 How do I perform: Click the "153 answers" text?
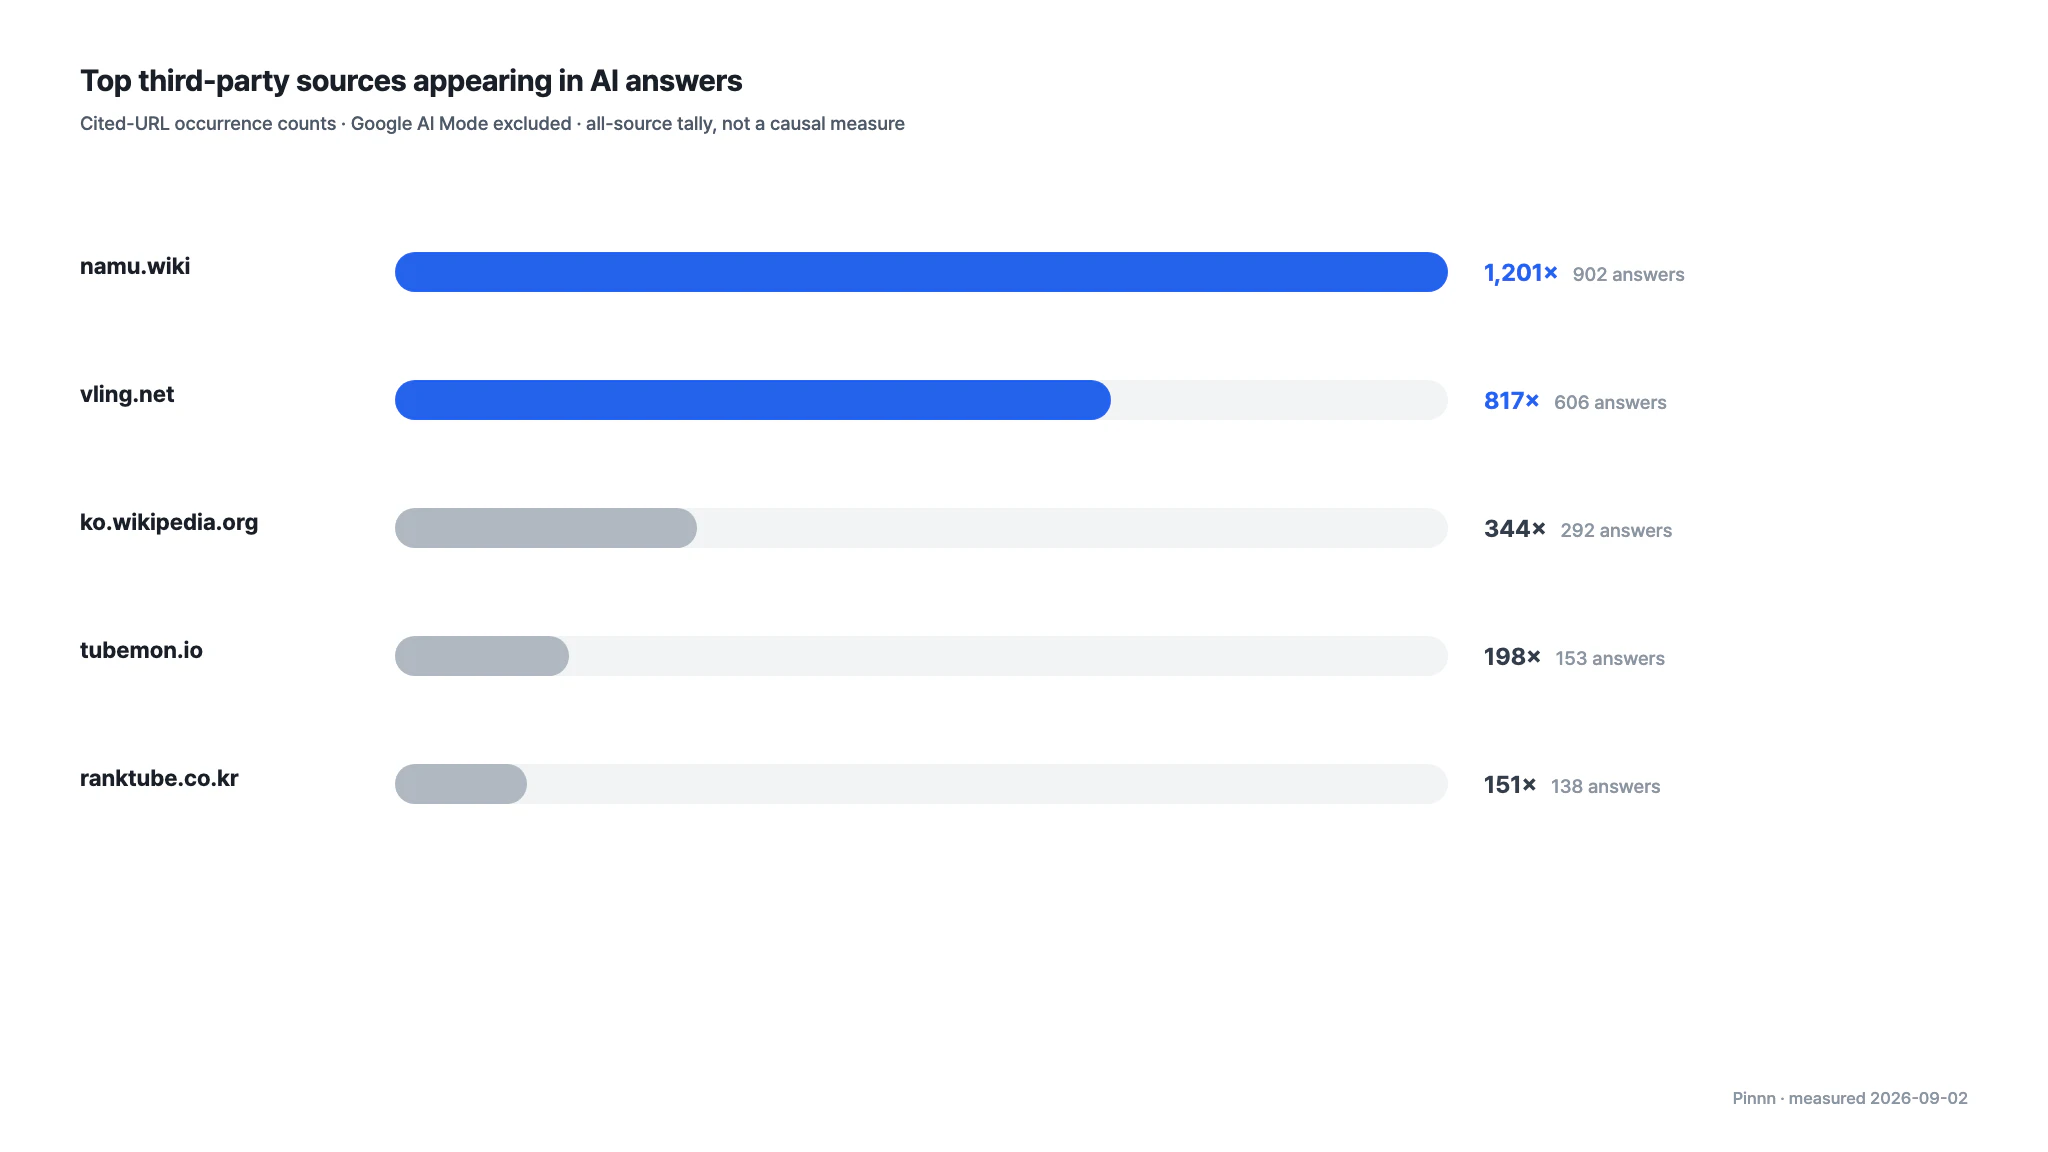pyautogui.click(x=1610, y=658)
